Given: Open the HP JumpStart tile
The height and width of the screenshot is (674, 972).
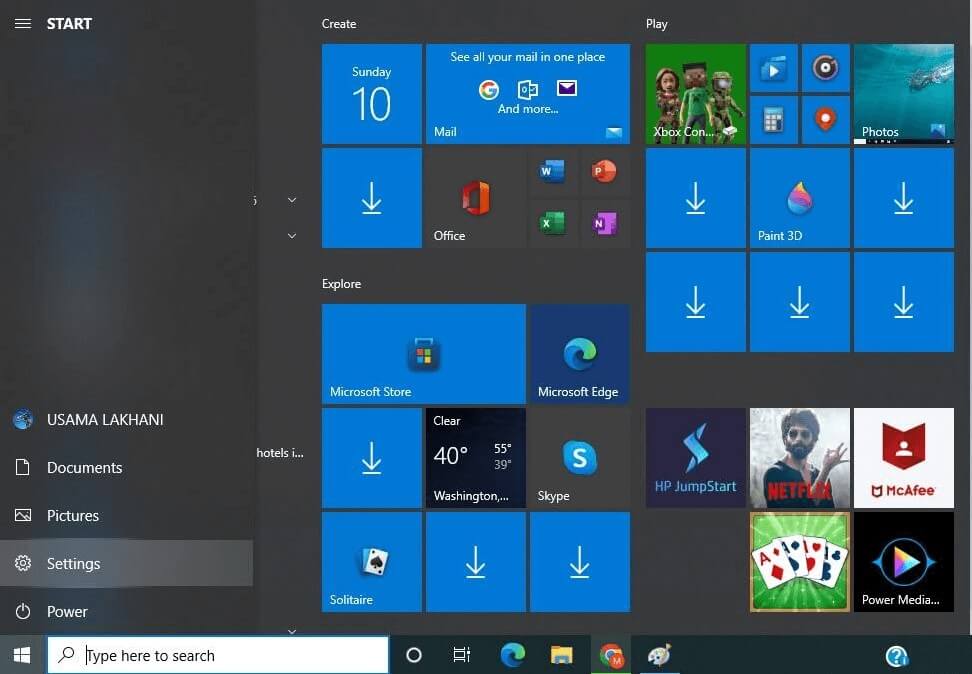Looking at the screenshot, I should coord(696,458).
